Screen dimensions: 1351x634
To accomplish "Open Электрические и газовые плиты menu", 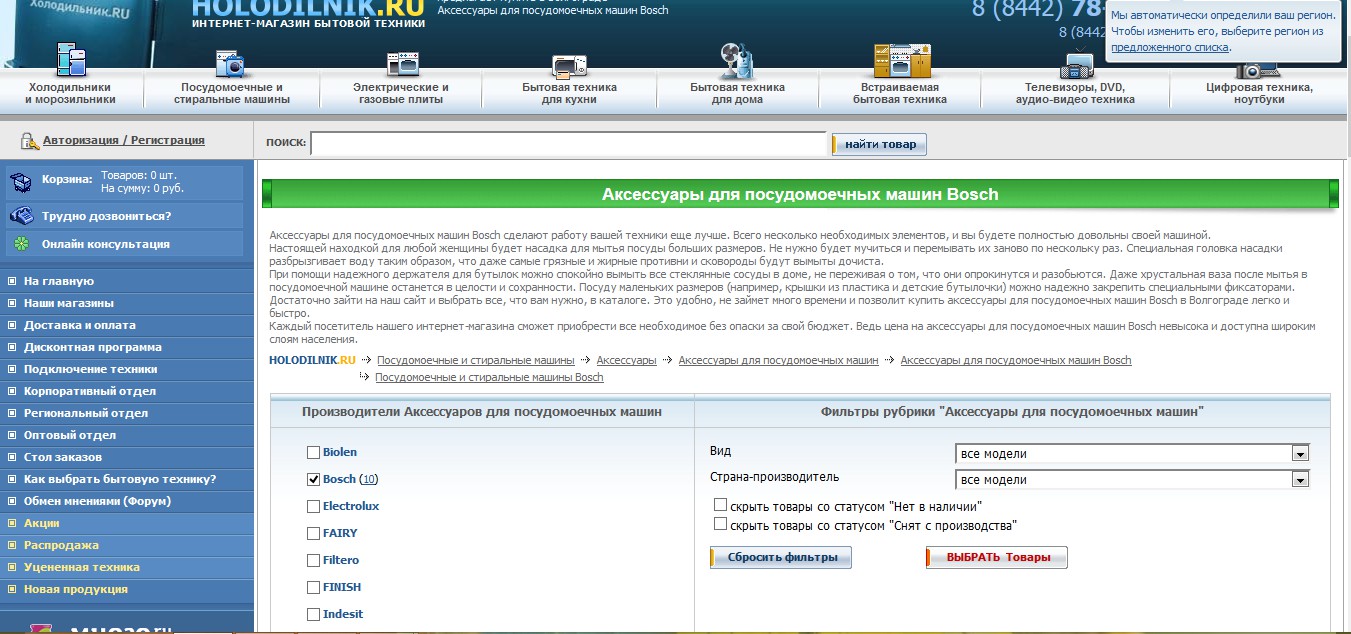I will 401,93.
